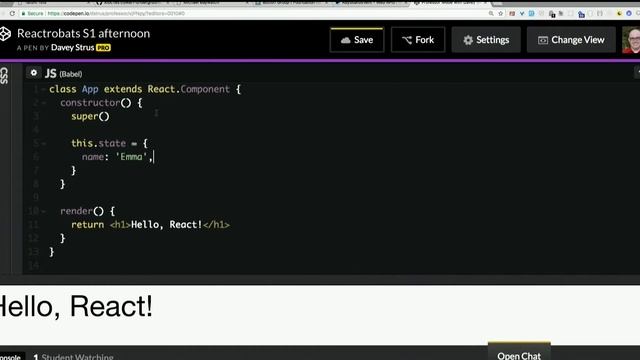
Task: Switch to the CSS editor panel
Action: [4, 76]
